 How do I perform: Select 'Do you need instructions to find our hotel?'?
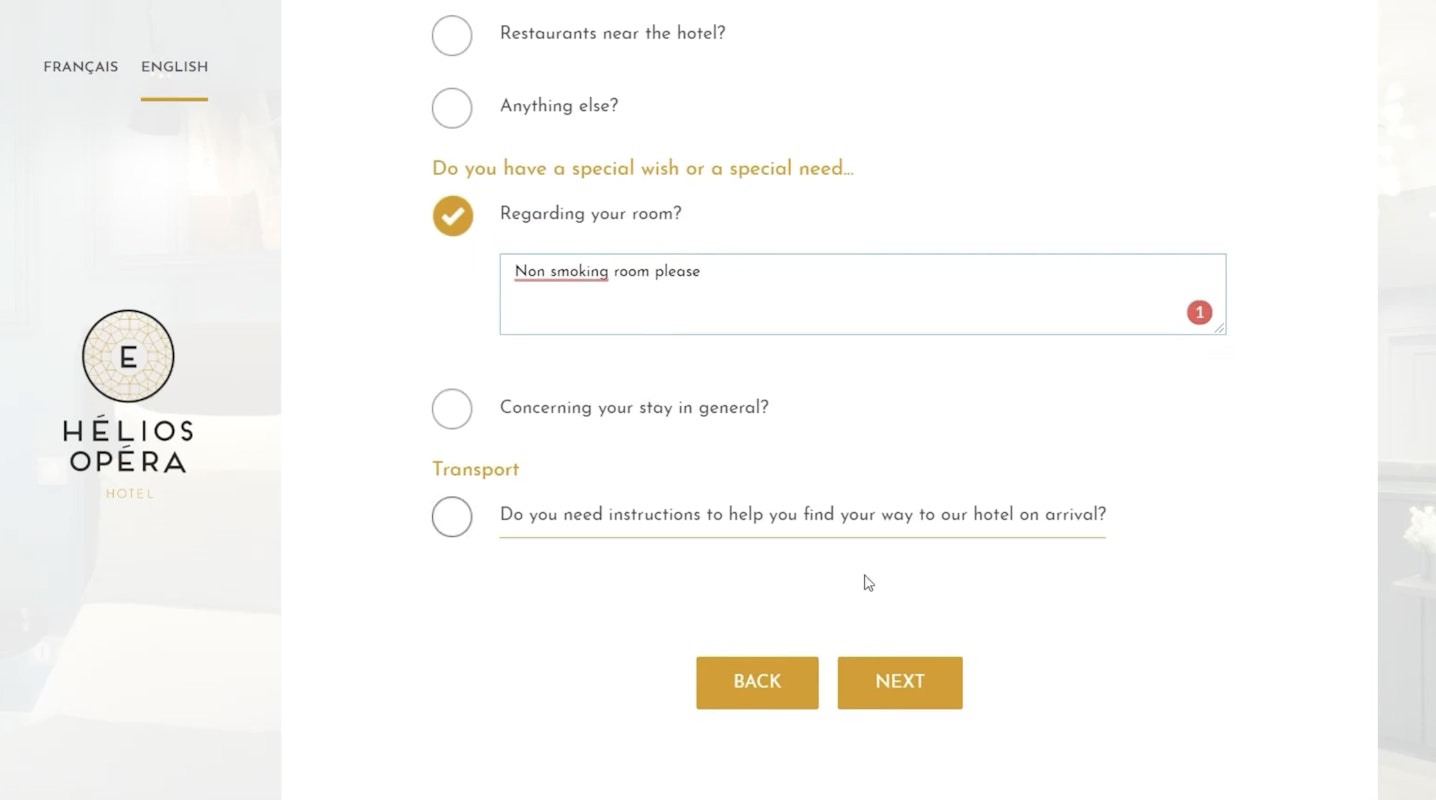452,516
